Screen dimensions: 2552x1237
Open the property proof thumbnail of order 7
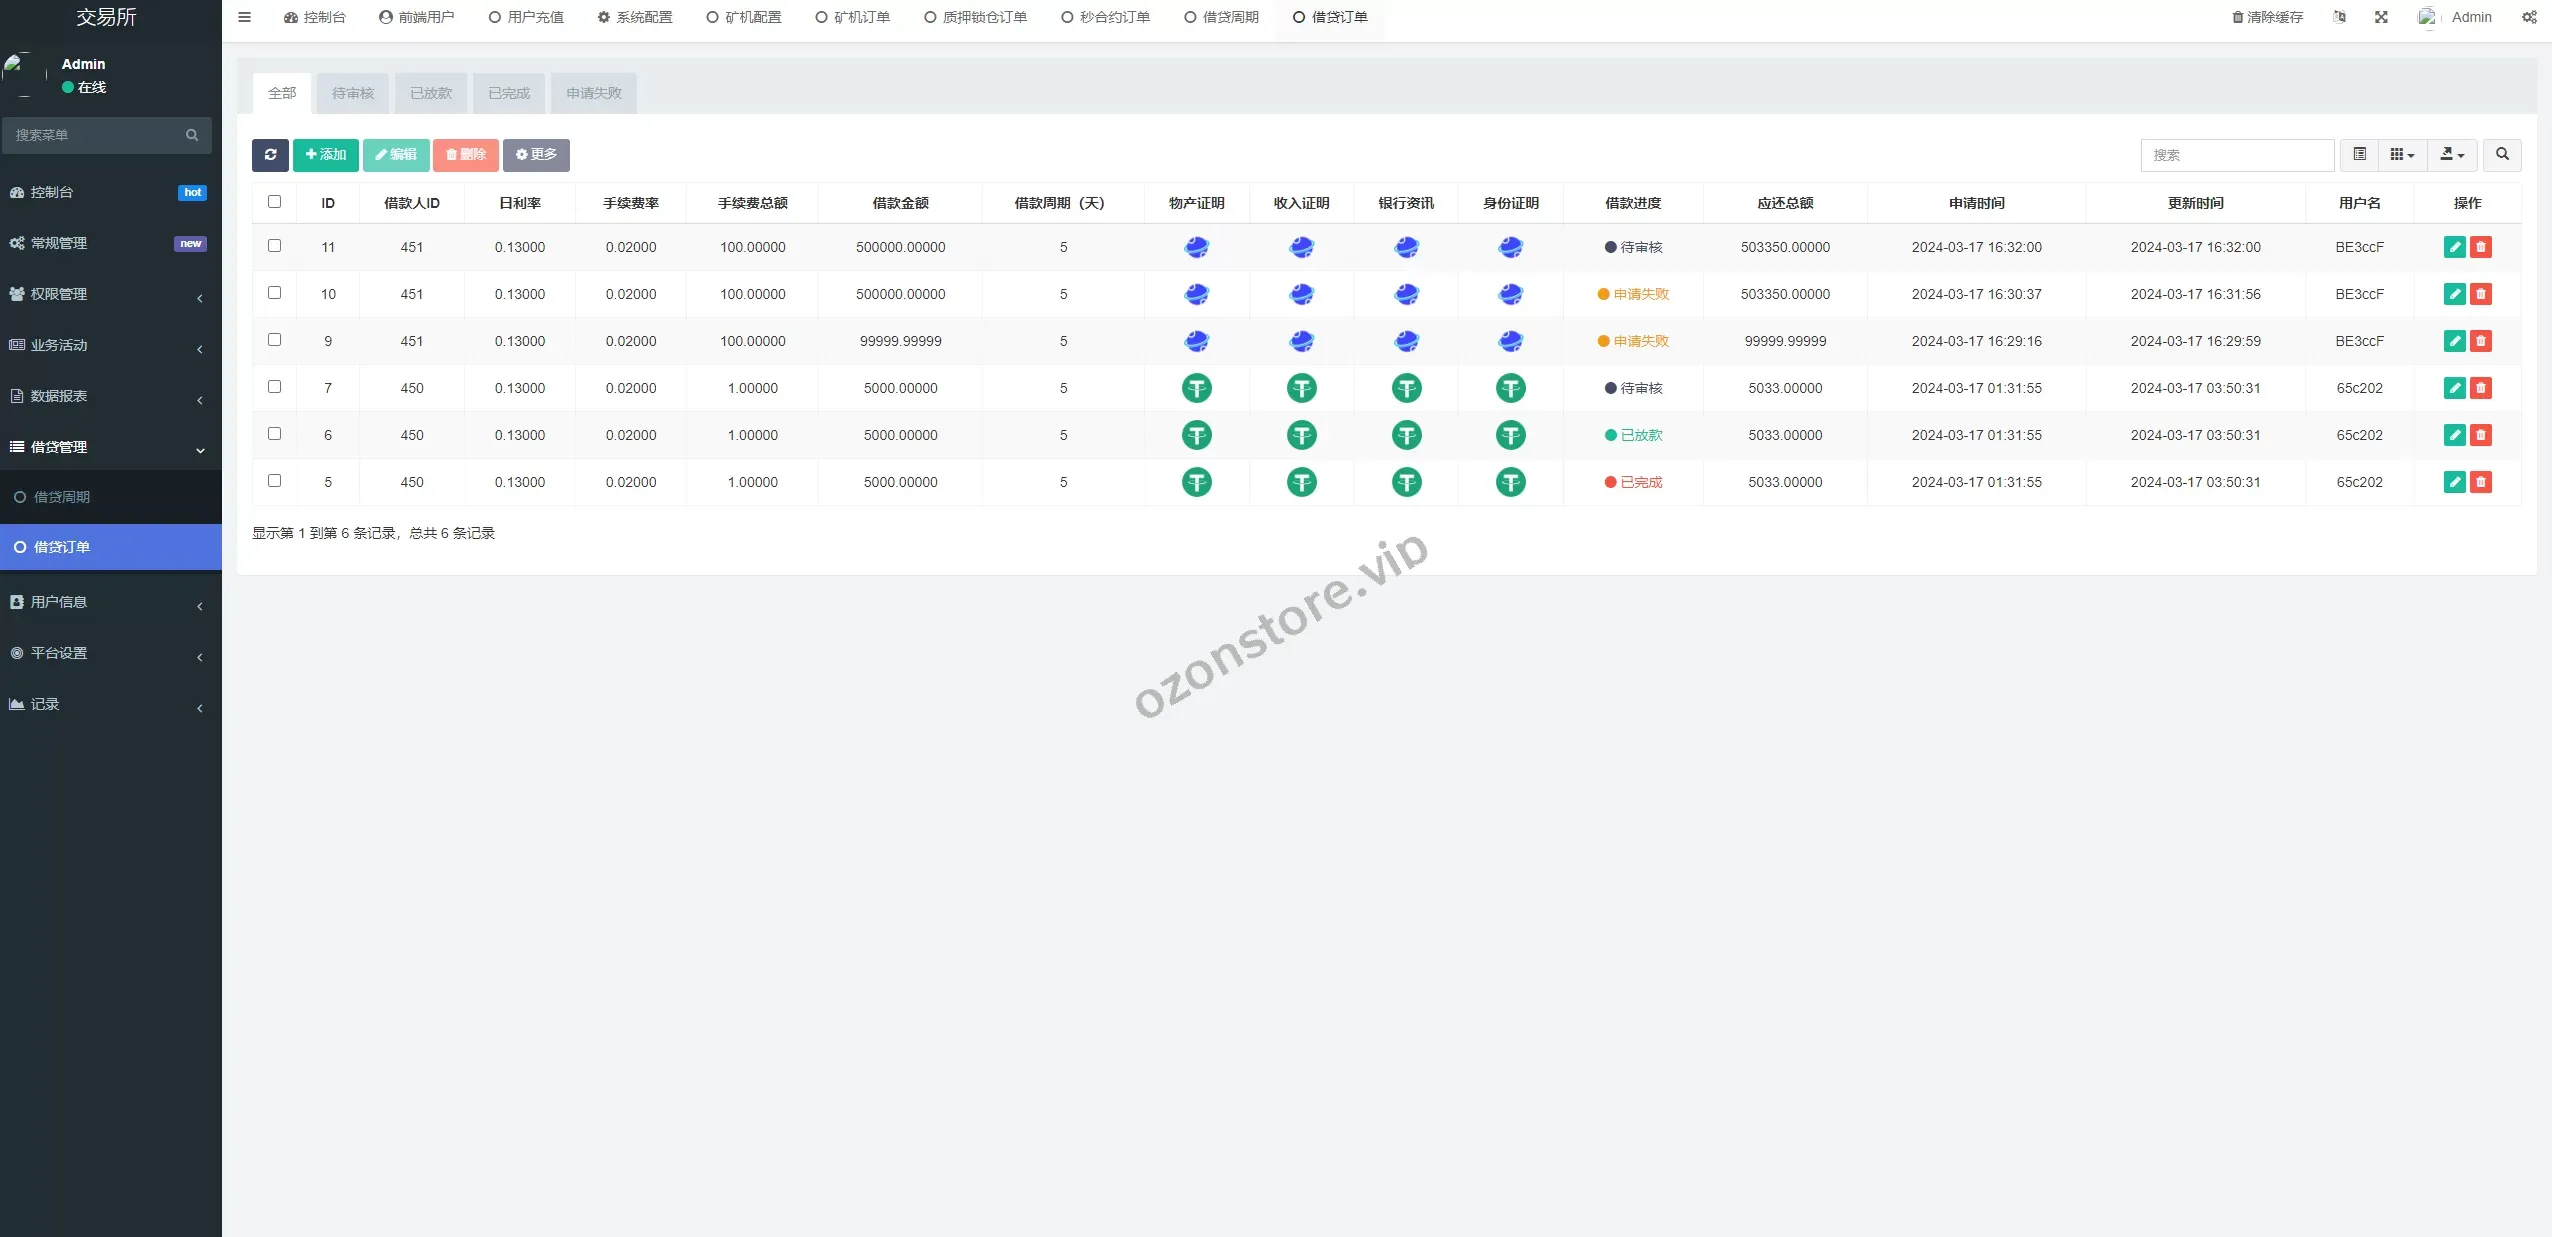pos(1196,388)
